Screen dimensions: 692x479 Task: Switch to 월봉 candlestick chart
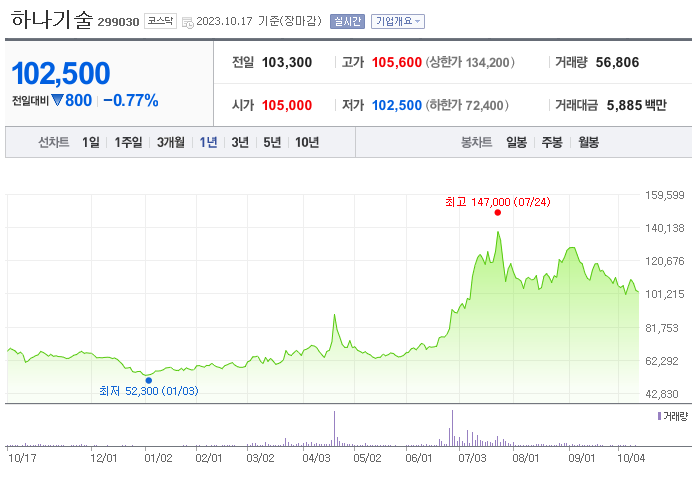pos(588,142)
